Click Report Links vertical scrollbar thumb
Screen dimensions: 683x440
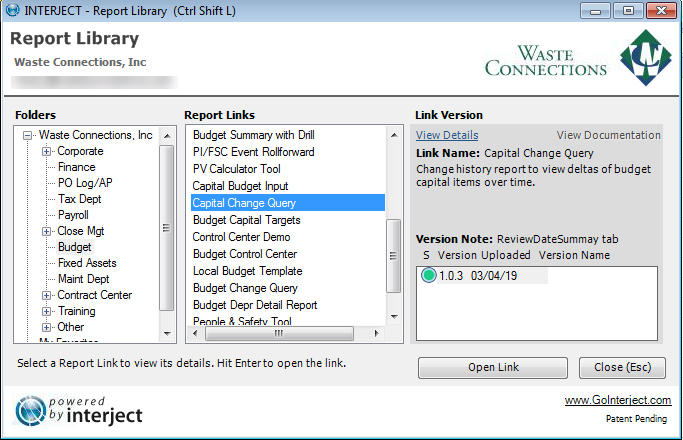tap(393, 256)
